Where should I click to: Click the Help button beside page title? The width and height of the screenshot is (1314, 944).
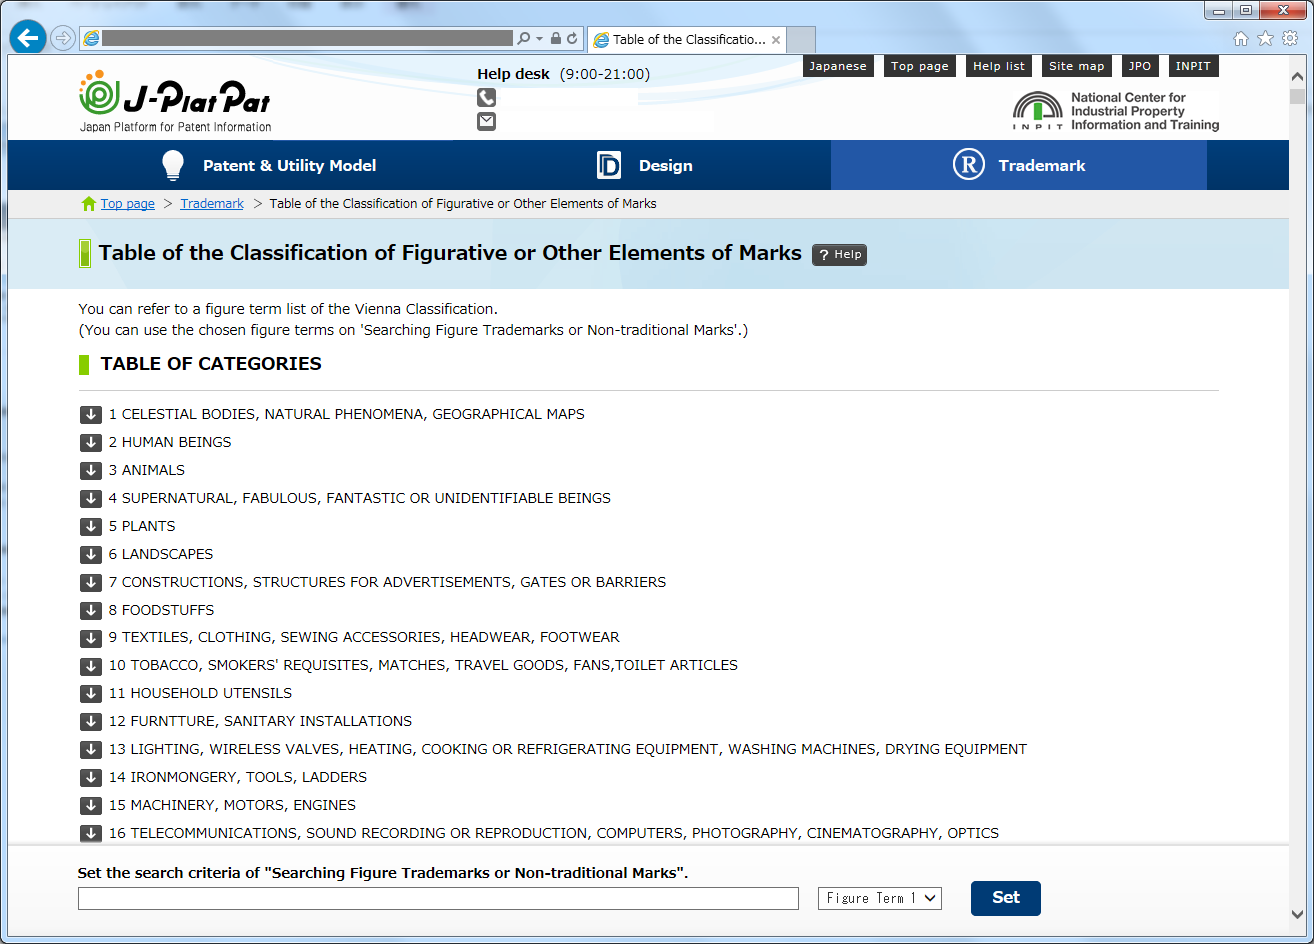pos(839,255)
